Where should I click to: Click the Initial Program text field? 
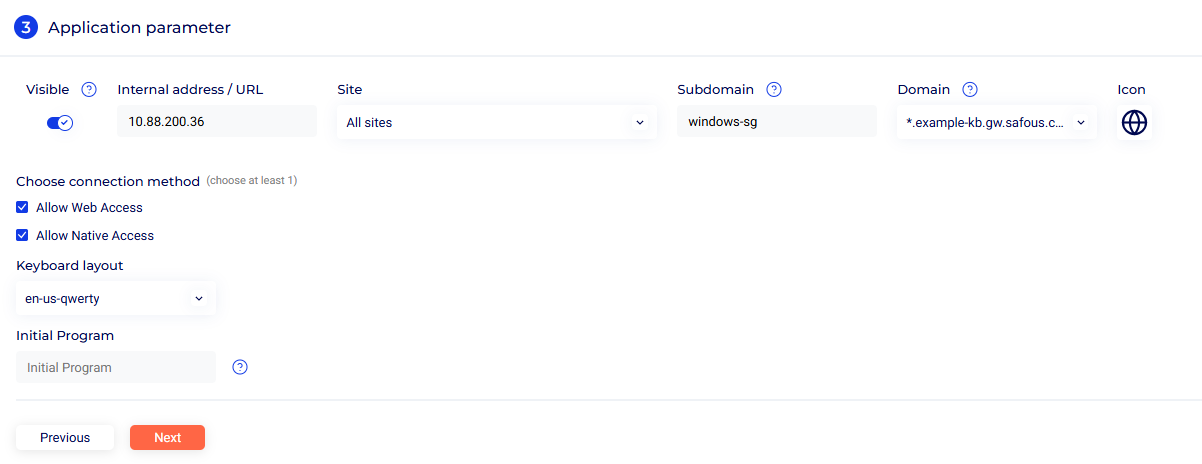point(116,367)
